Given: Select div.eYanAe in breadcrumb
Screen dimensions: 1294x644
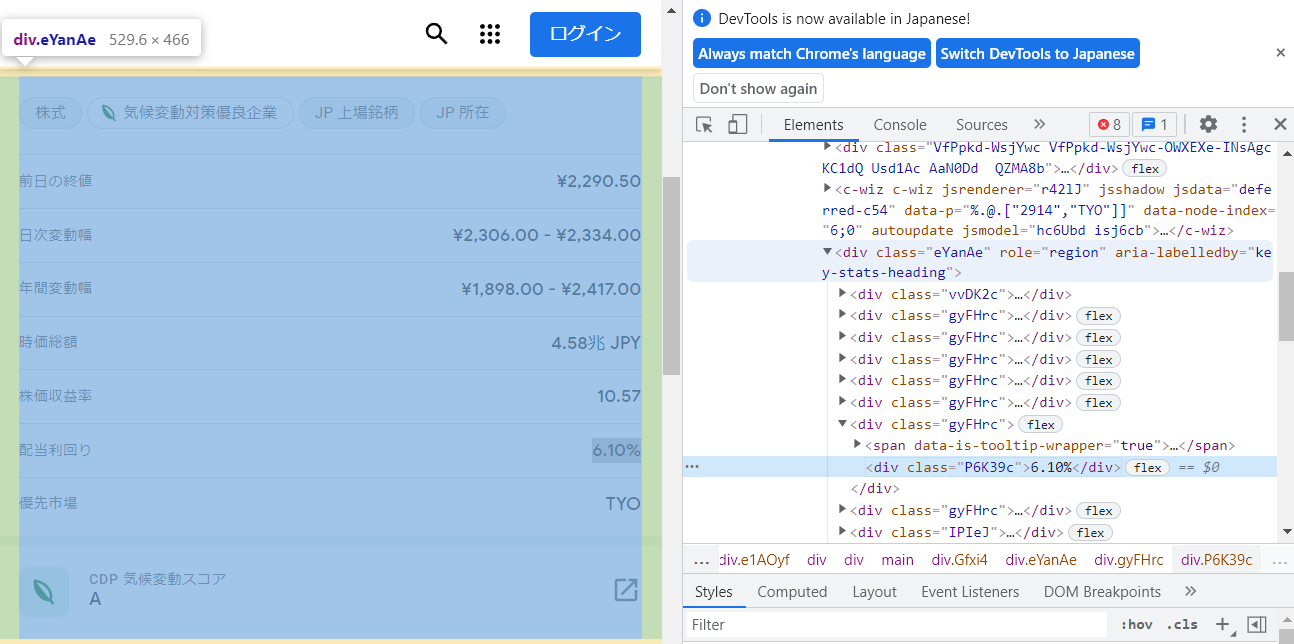Looking at the screenshot, I should point(1041,560).
